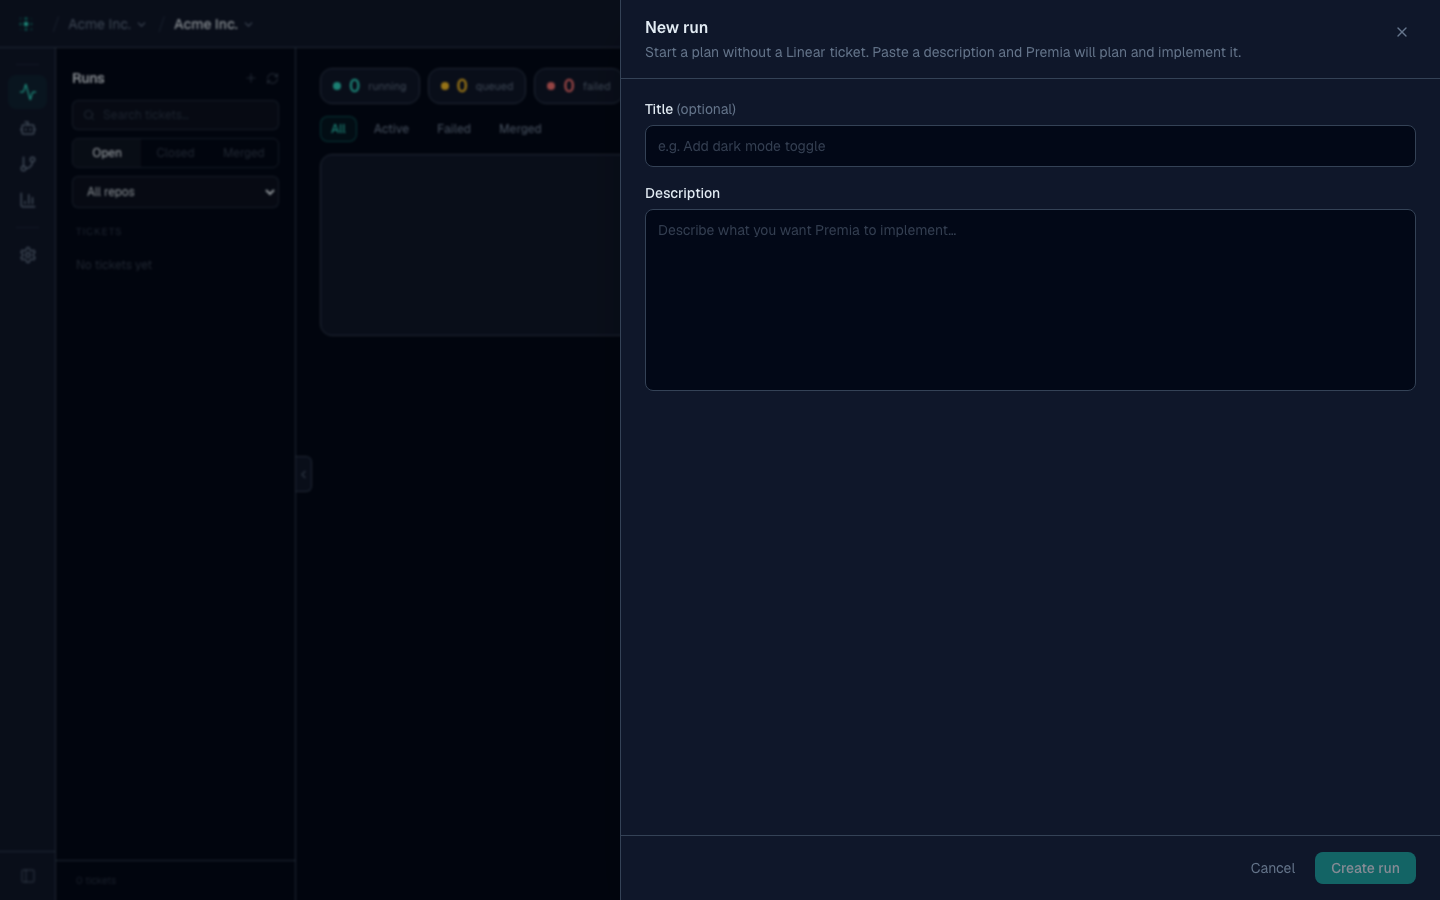This screenshot has width=1440, height=900.
Task: Focus the Description text area
Action: 1030,300
